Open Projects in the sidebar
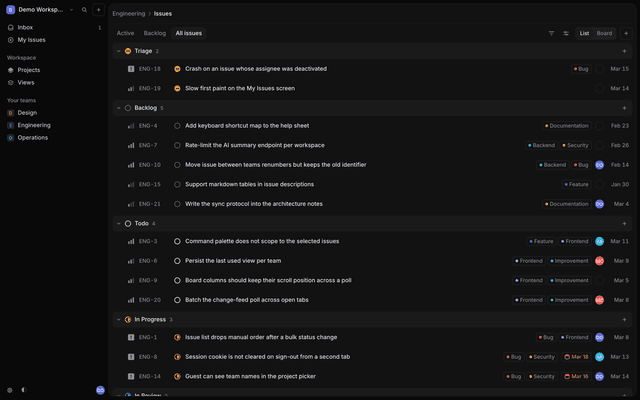Screen dimensions: 640x400 (54, 70)
